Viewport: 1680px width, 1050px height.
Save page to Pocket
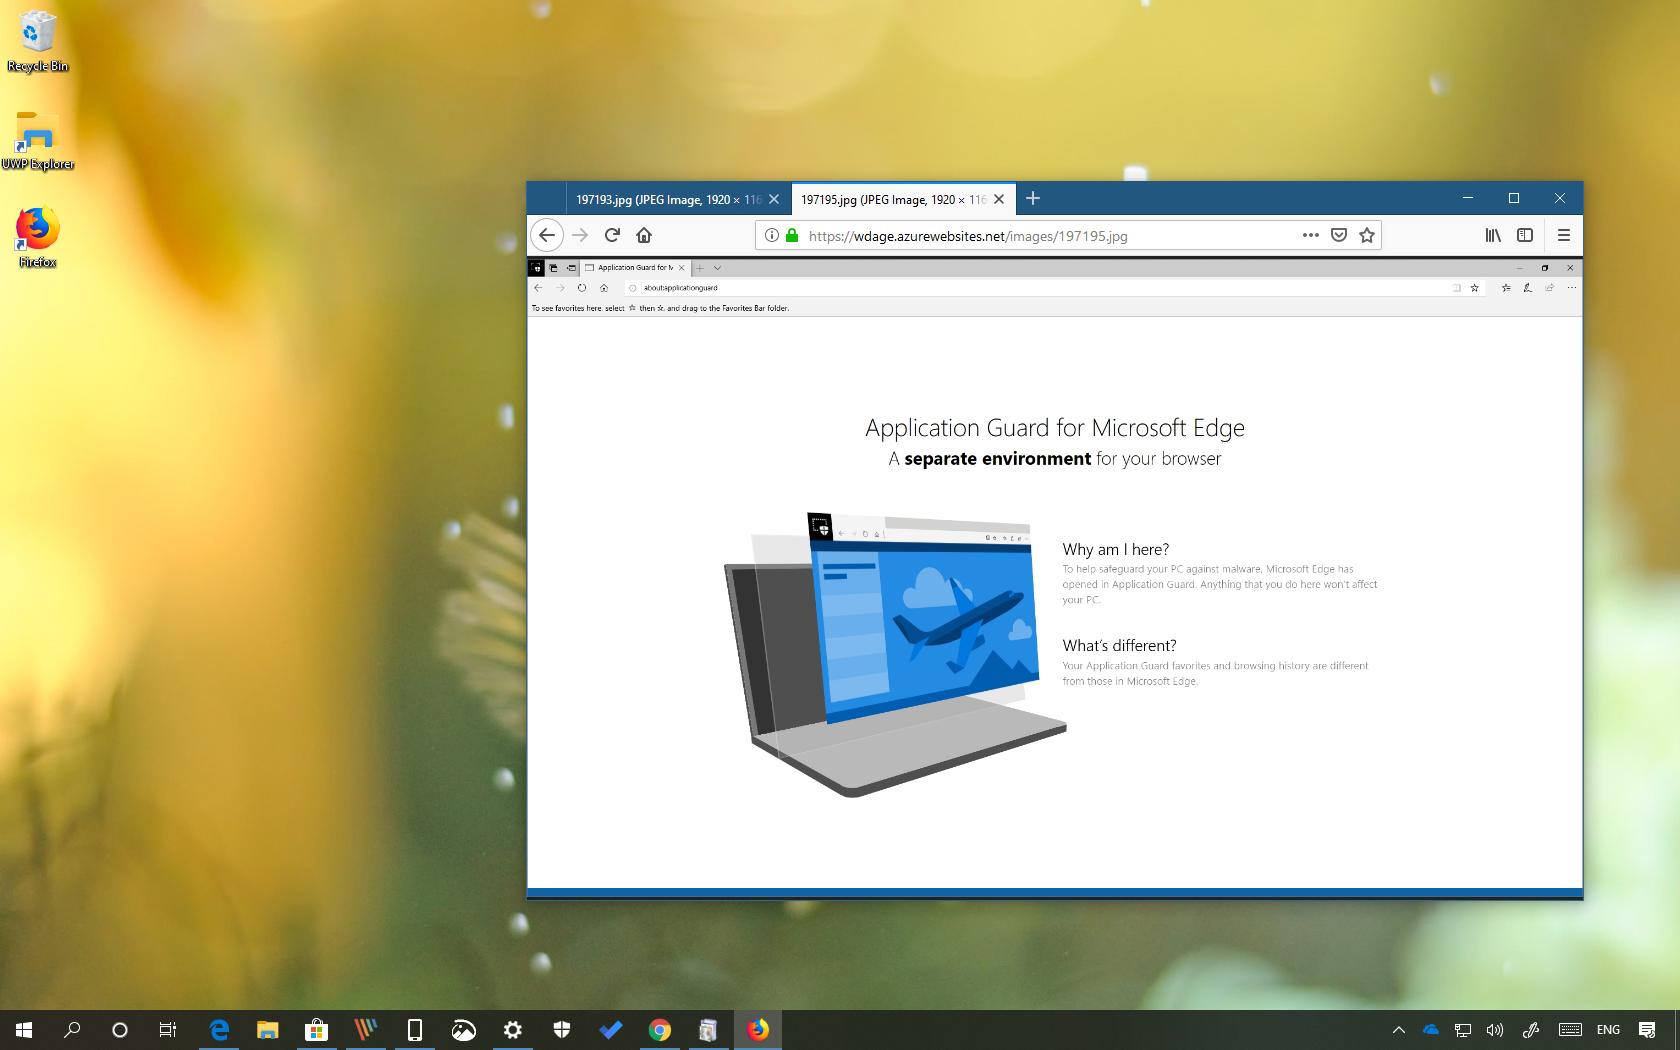(x=1339, y=235)
